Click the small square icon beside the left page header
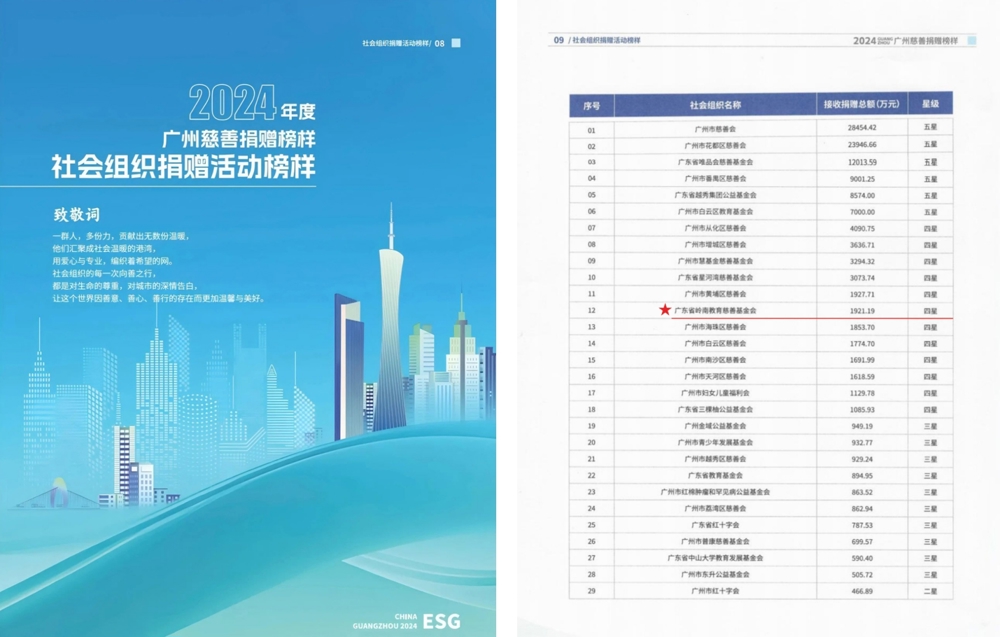This screenshot has height=637, width=1000. click(x=456, y=42)
